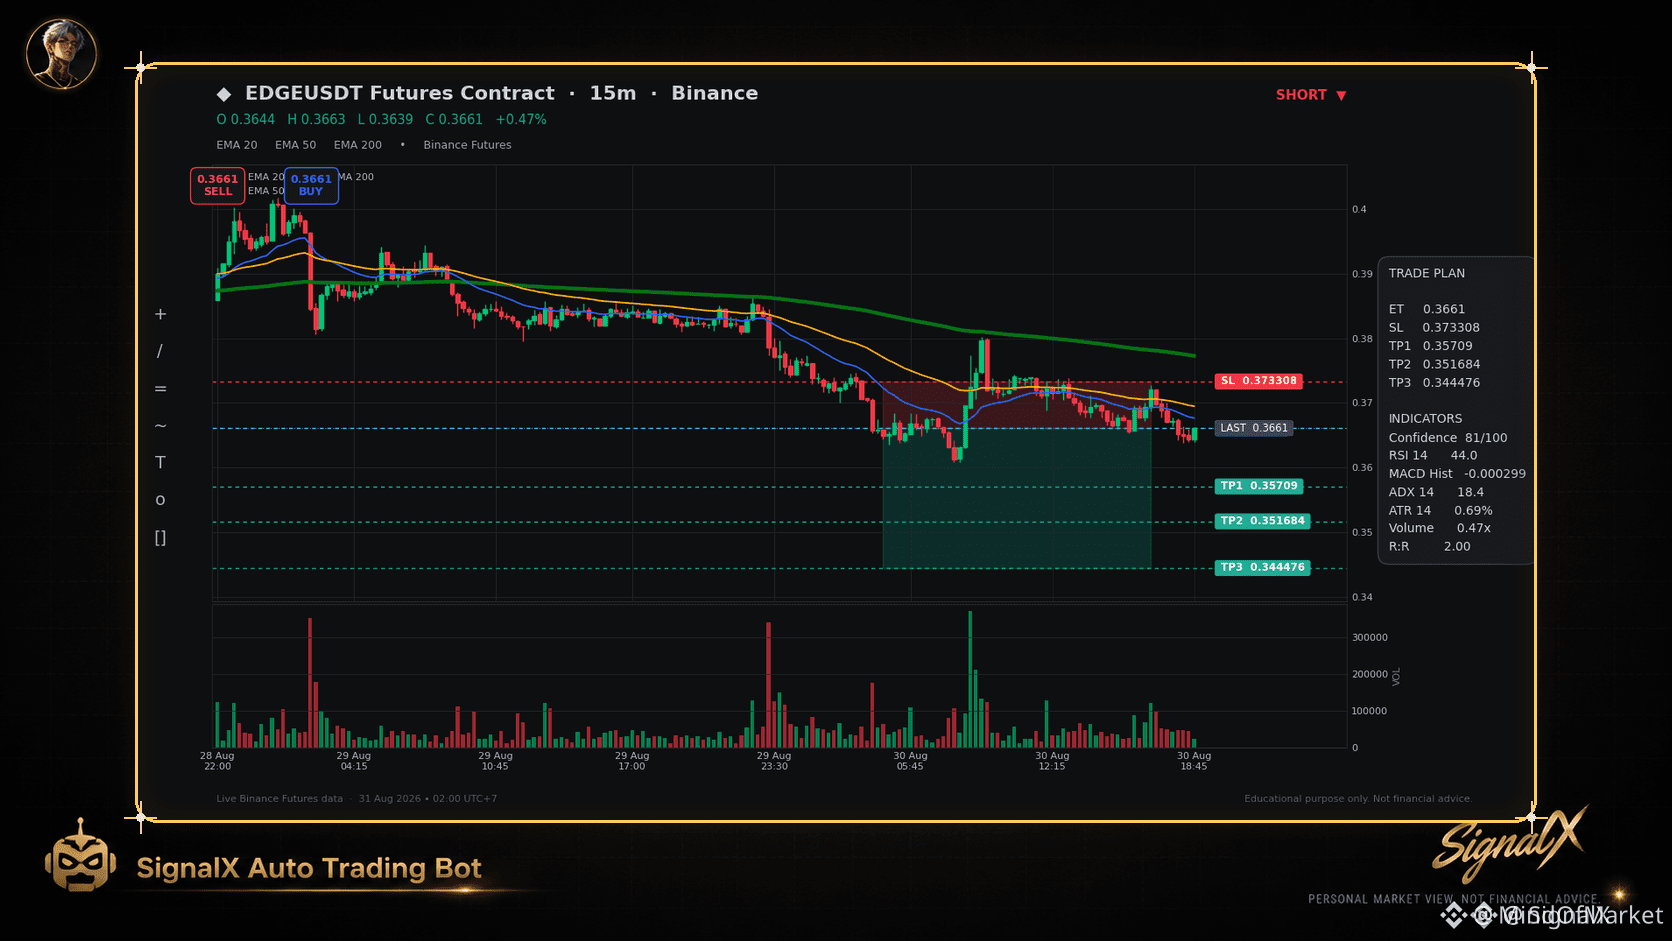Click the ATR 14 value 0.69%

(x=1473, y=511)
